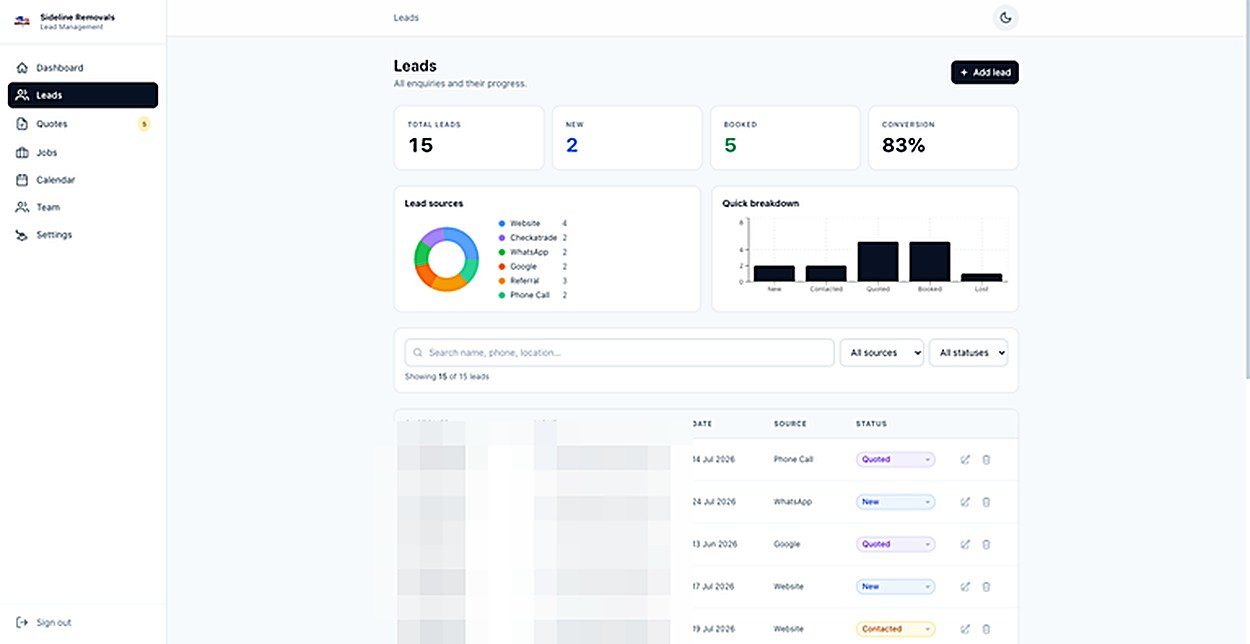Click the Google legend entry
The image size is (1250, 644).
(532, 266)
